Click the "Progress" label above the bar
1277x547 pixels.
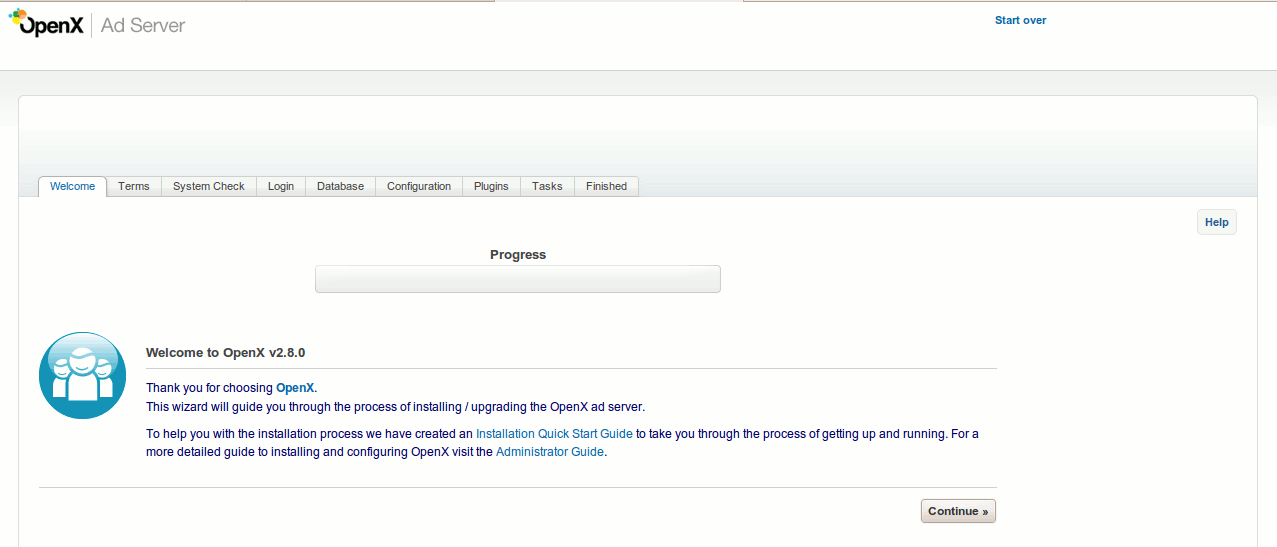[x=518, y=255]
